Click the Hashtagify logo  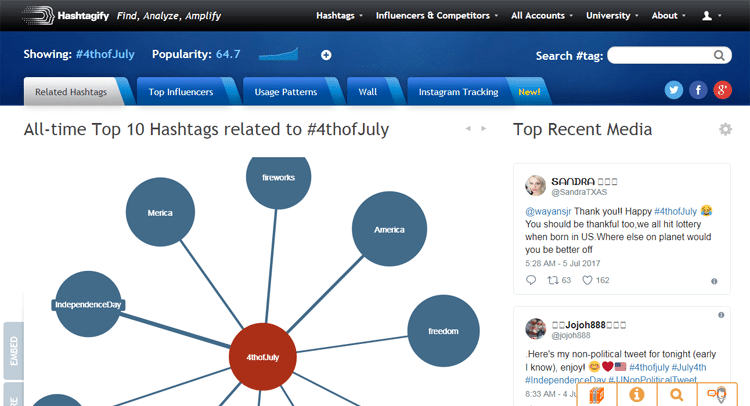66,15
